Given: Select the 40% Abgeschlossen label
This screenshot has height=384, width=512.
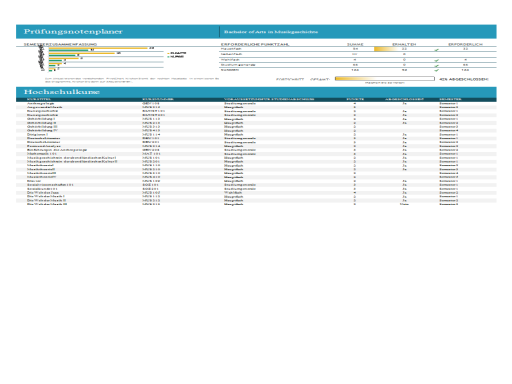Looking at the screenshot, I should (464, 79).
